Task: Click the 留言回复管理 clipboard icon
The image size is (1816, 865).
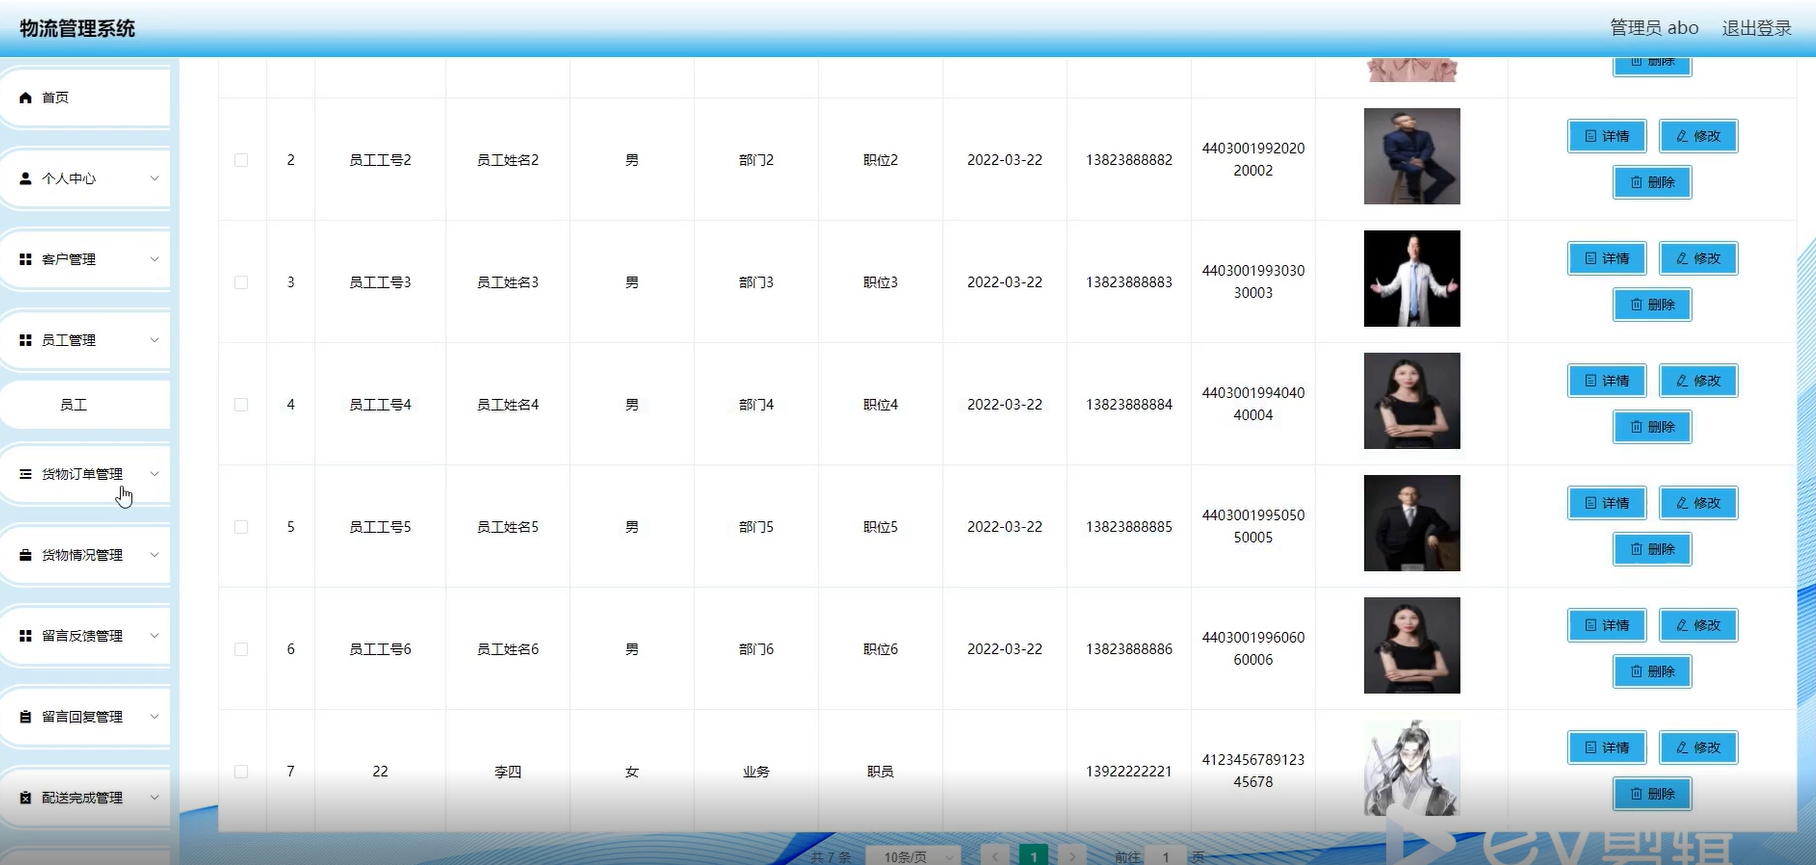Action: 26,717
